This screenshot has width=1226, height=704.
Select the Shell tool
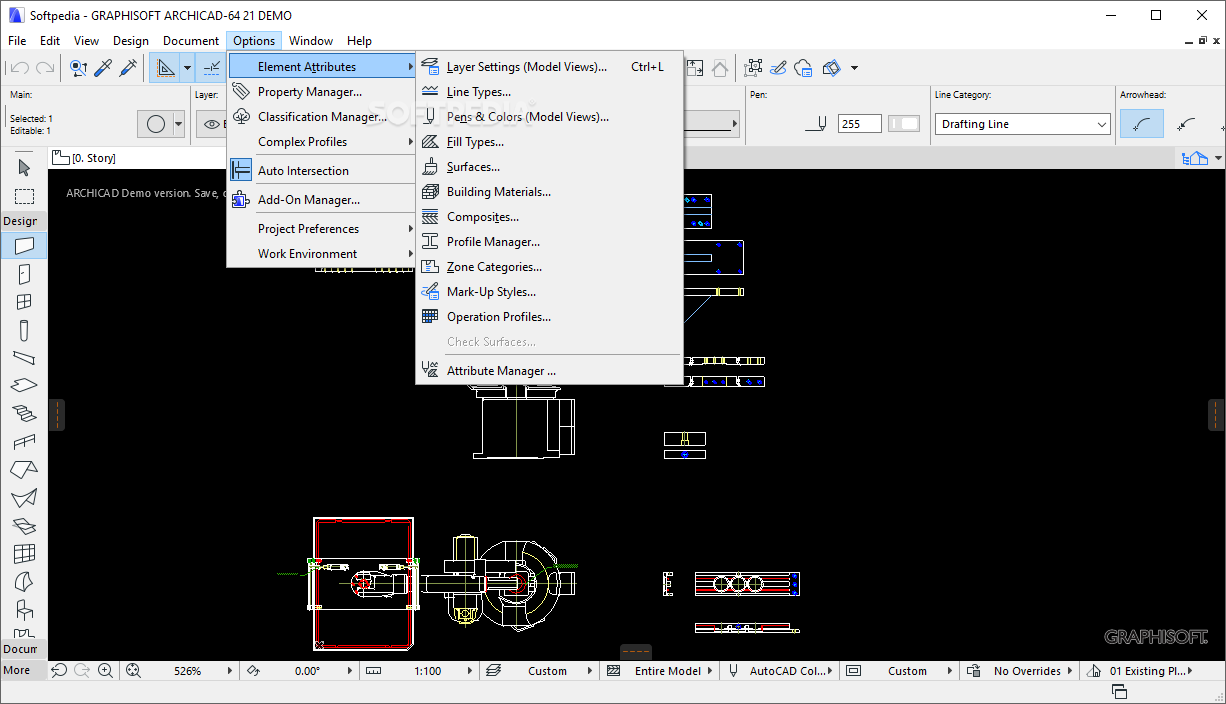pyautogui.click(x=24, y=497)
